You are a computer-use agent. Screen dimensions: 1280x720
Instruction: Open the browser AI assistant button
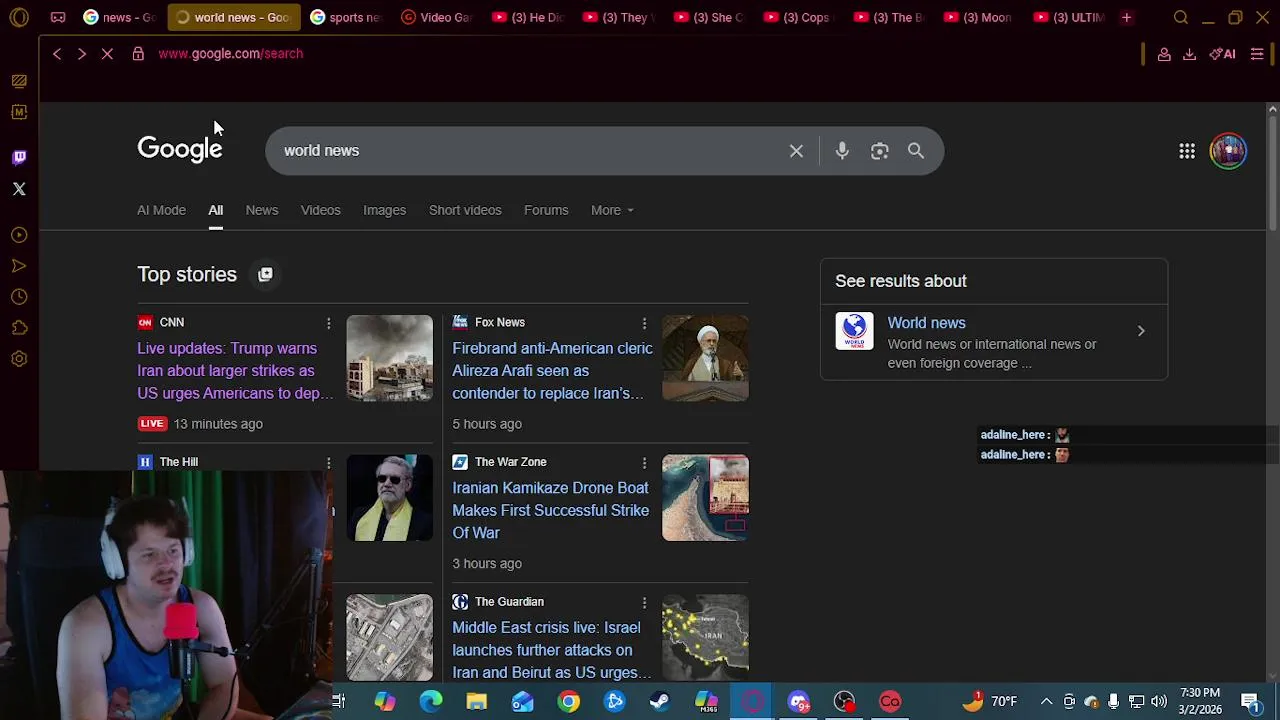1222,54
